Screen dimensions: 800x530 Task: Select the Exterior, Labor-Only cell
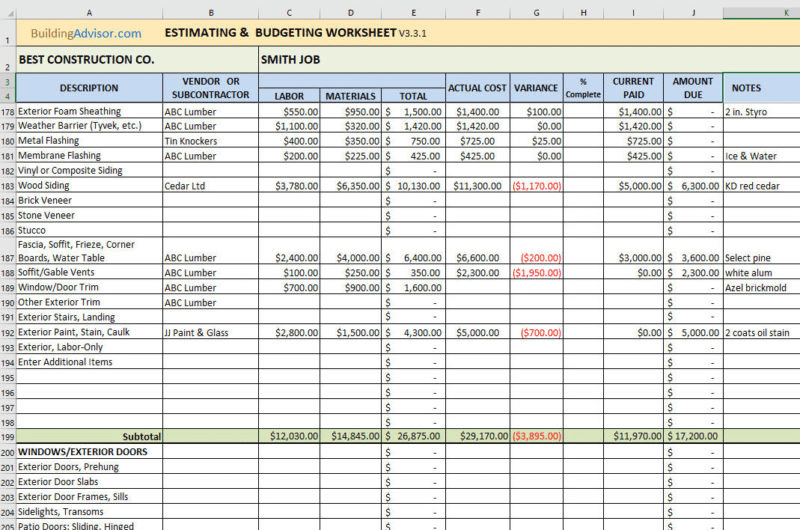[89, 347]
